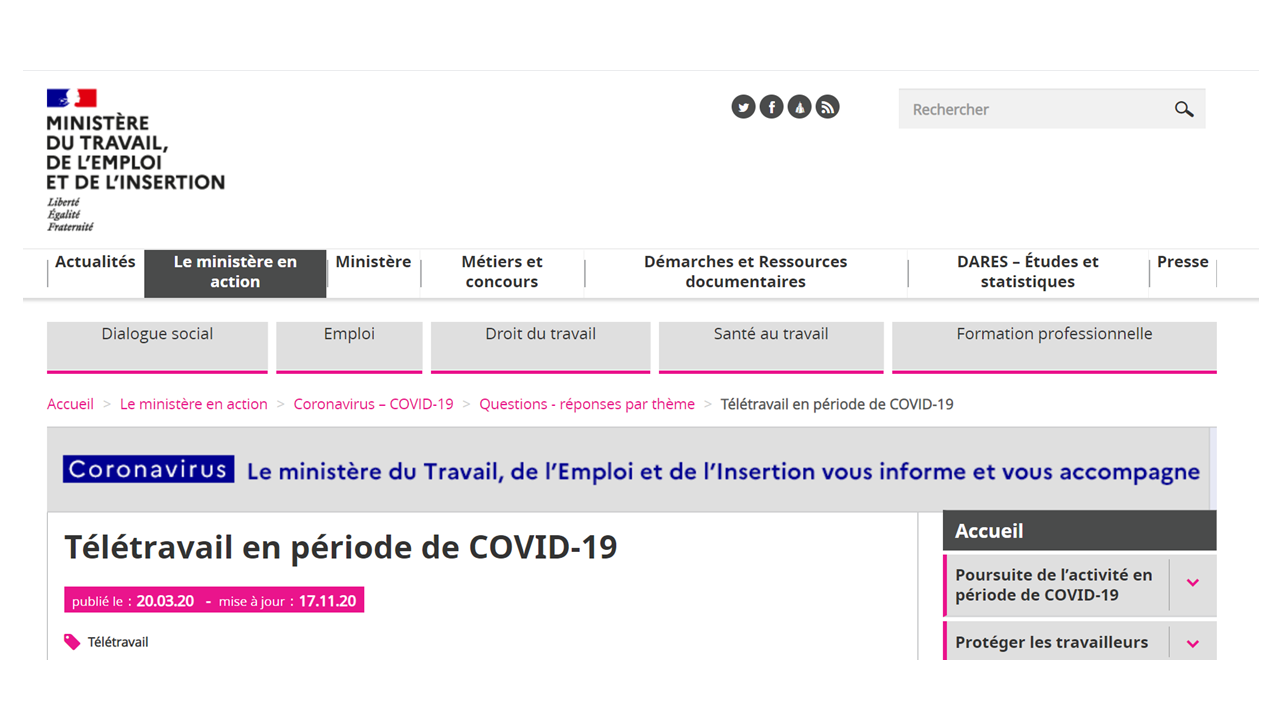Open the Actualités menu
Viewport: 1280px width, 720px height.
95,262
